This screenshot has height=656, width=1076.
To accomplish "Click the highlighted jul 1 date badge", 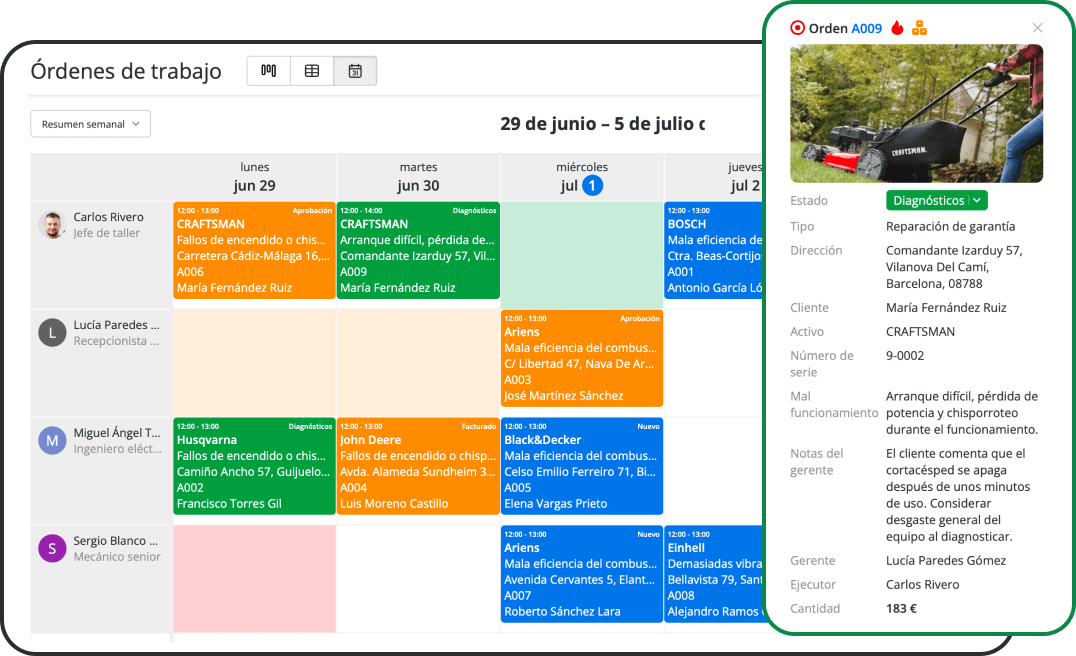I will [x=592, y=185].
